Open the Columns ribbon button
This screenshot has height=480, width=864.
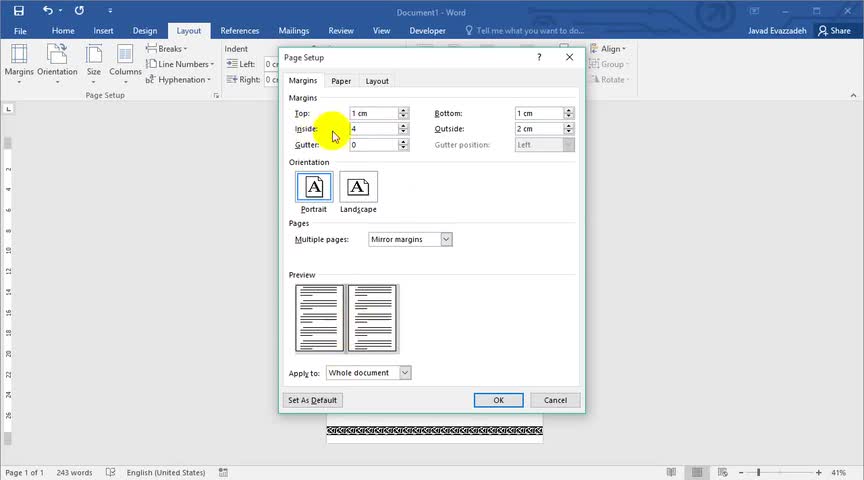click(125, 64)
